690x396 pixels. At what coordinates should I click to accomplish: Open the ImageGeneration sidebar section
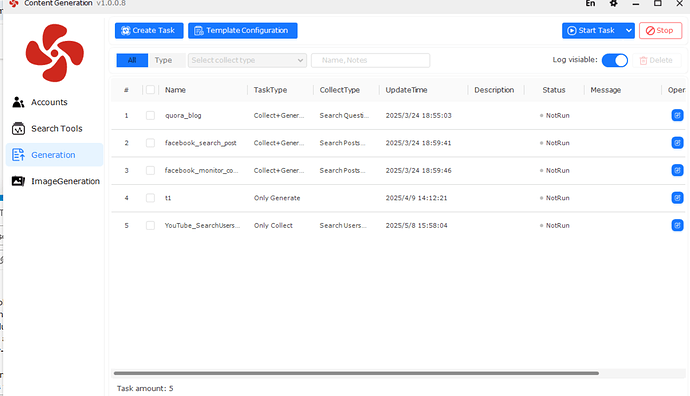[56, 181]
